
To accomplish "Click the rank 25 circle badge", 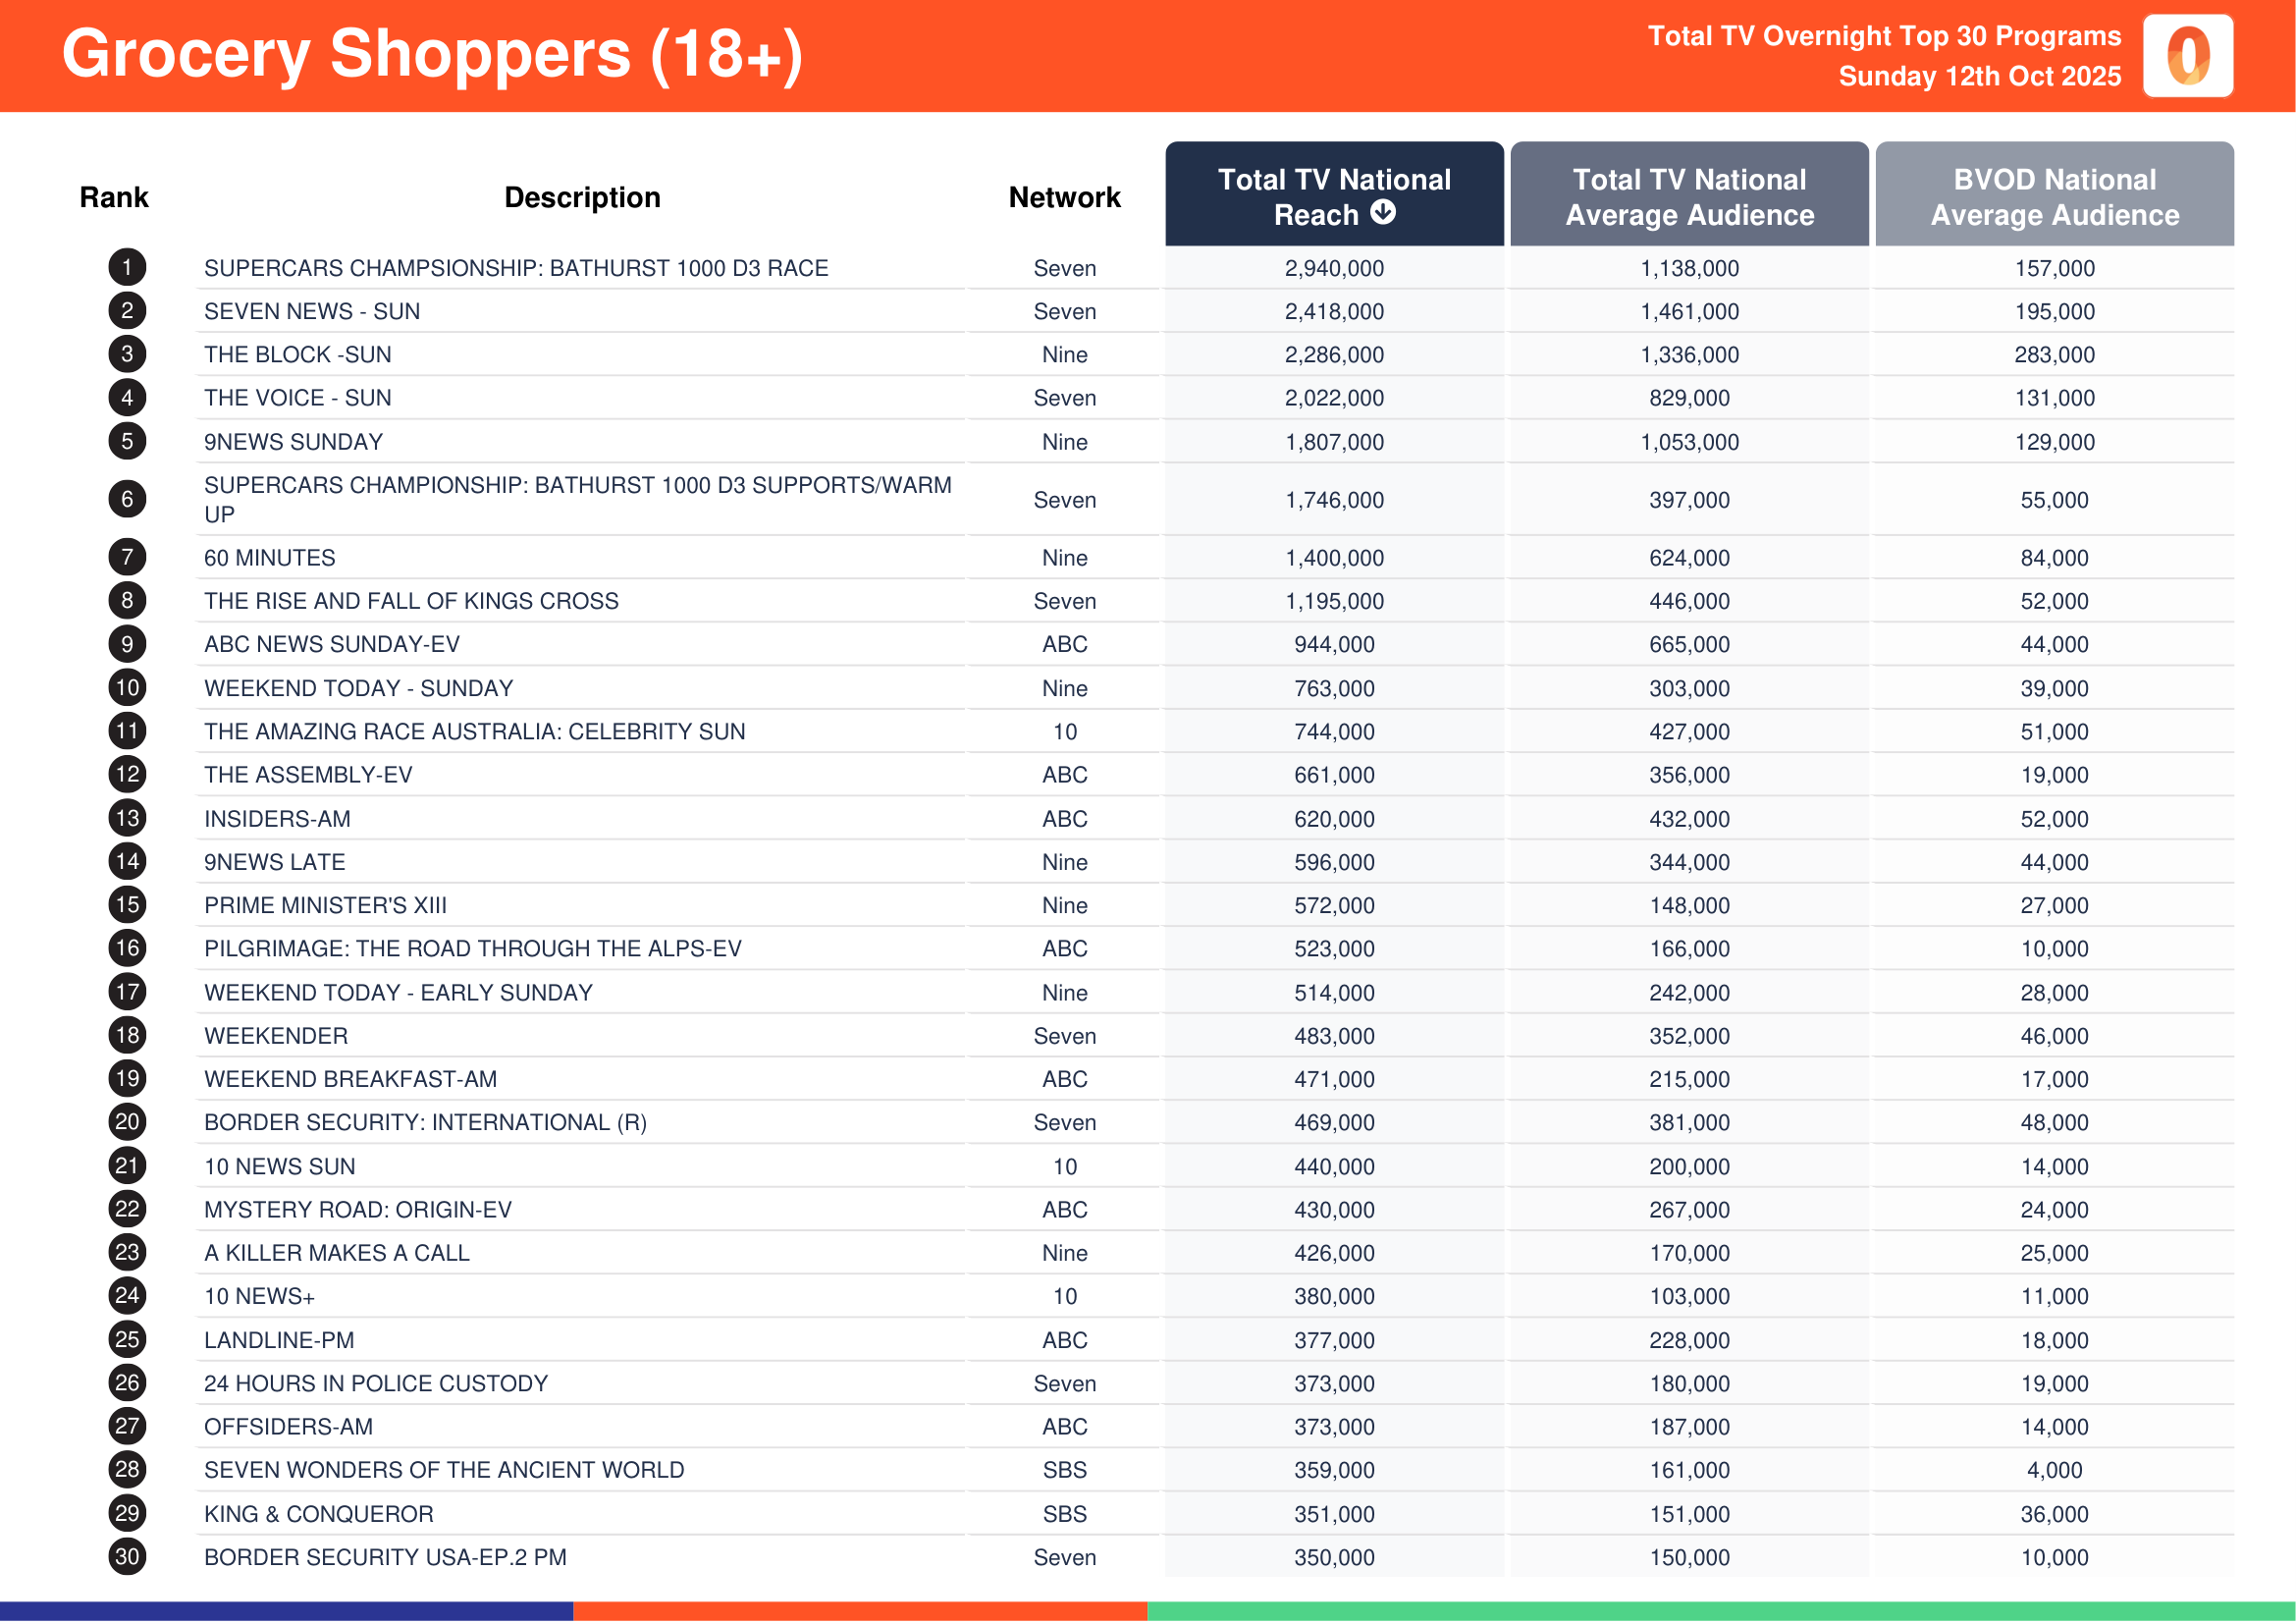I will pos(127,1339).
